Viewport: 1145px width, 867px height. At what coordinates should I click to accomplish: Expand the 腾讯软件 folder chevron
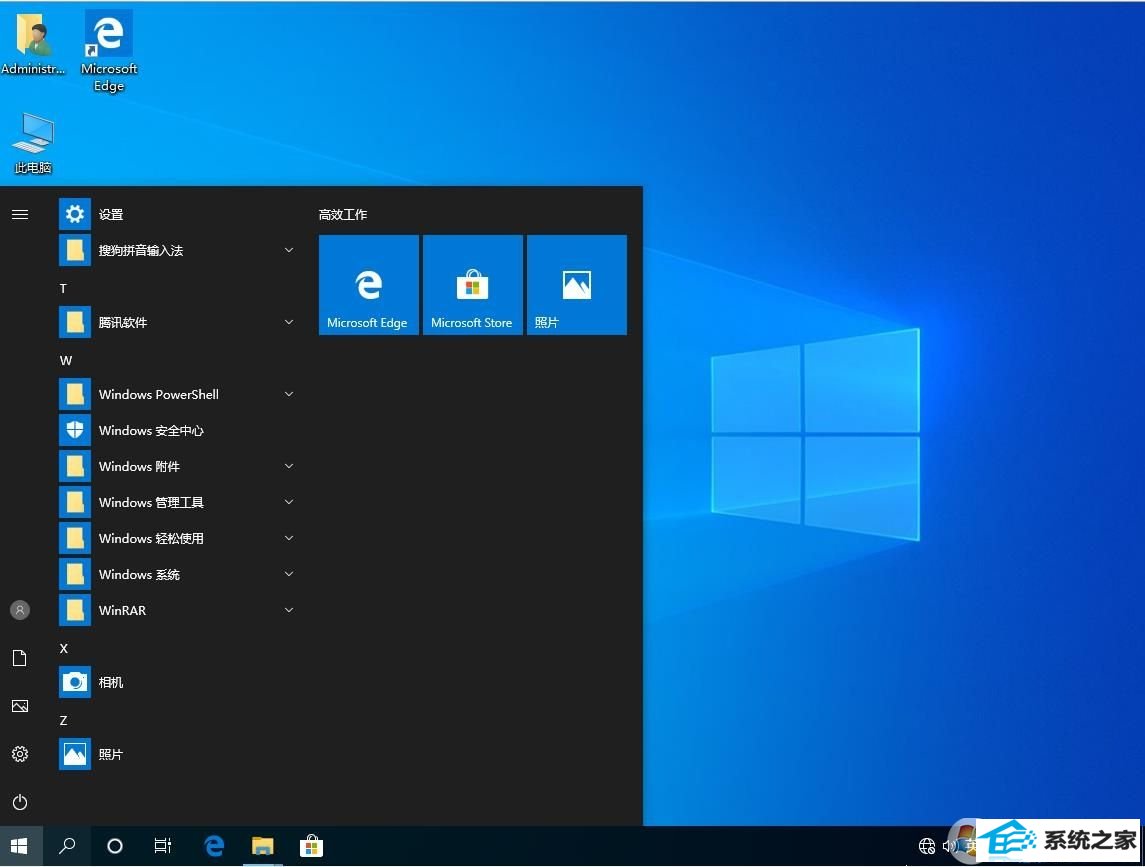pos(289,322)
